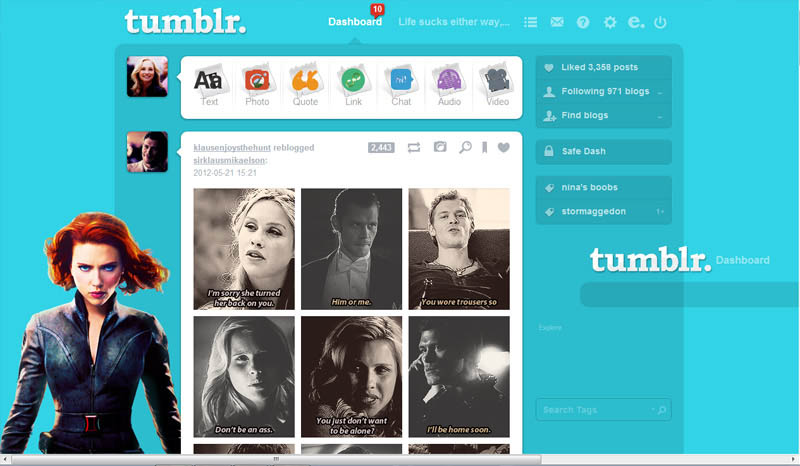Click the post timestamp 2012-05-21 15:21
Viewport: 800px width, 466px height.
pyautogui.click(x=225, y=173)
